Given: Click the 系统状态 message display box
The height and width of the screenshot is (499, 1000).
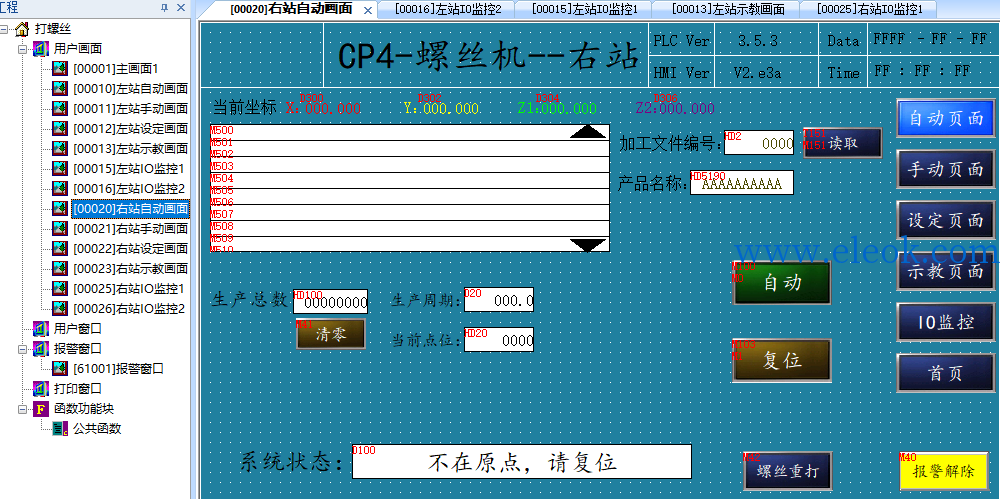Looking at the screenshot, I should [x=522, y=461].
